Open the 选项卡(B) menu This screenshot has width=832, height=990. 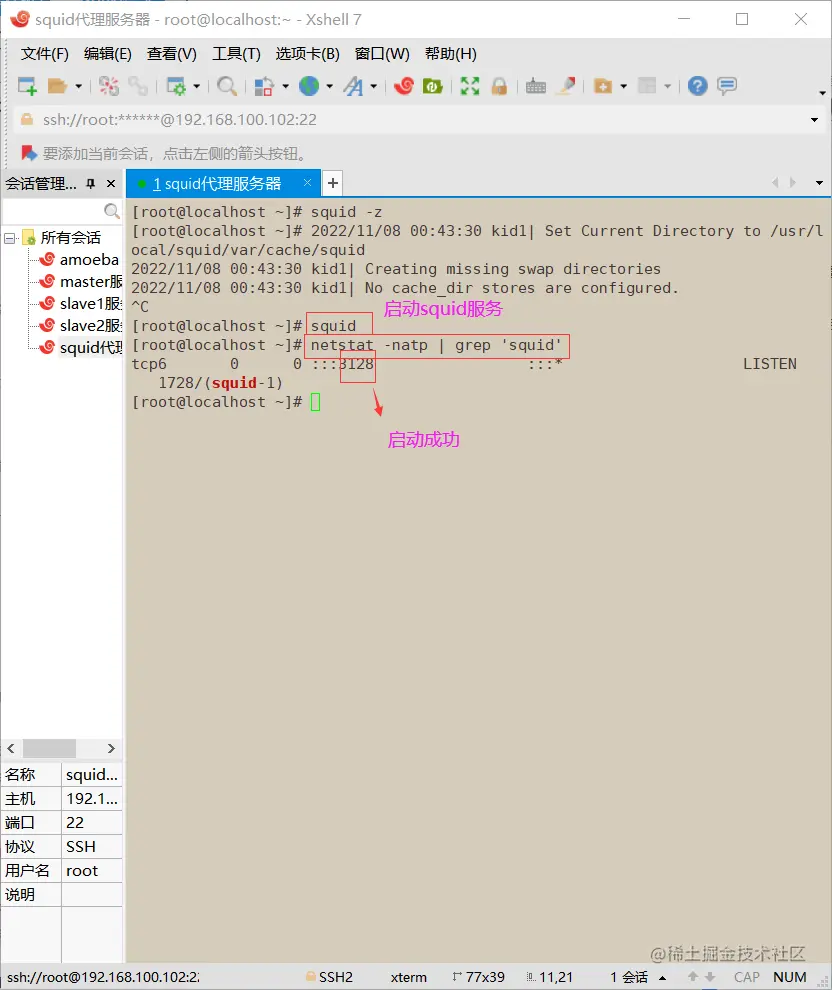(307, 54)
